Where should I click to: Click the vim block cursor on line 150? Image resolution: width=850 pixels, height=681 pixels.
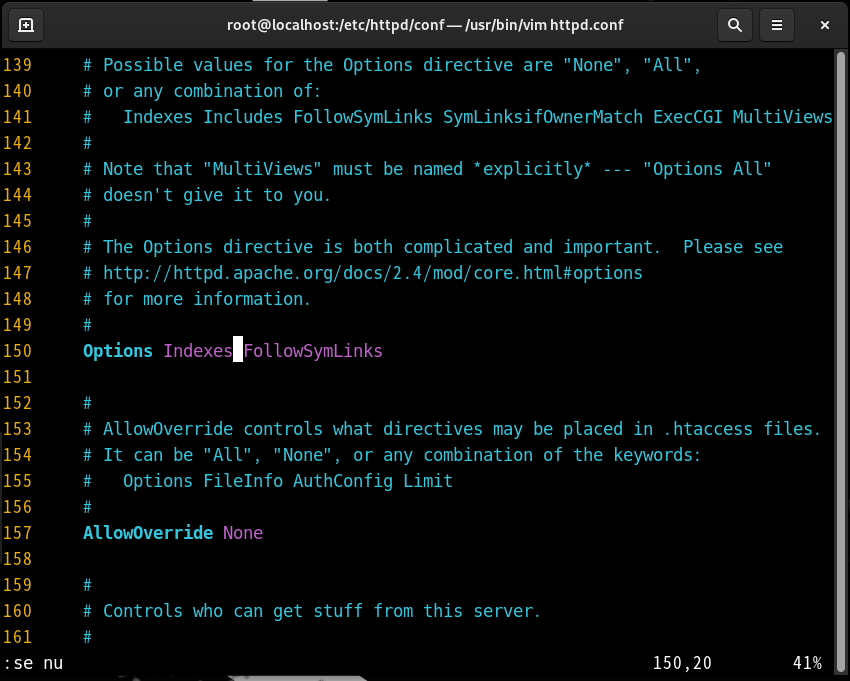[x=238, y=349]
